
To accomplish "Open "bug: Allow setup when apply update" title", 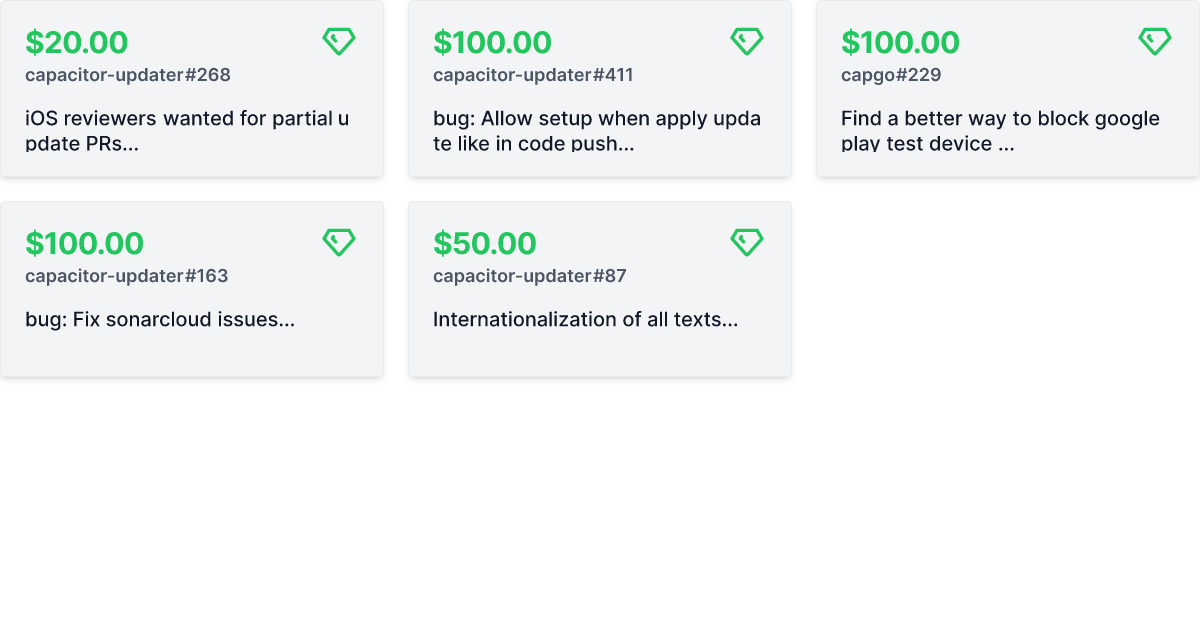I will pos(597,131).
